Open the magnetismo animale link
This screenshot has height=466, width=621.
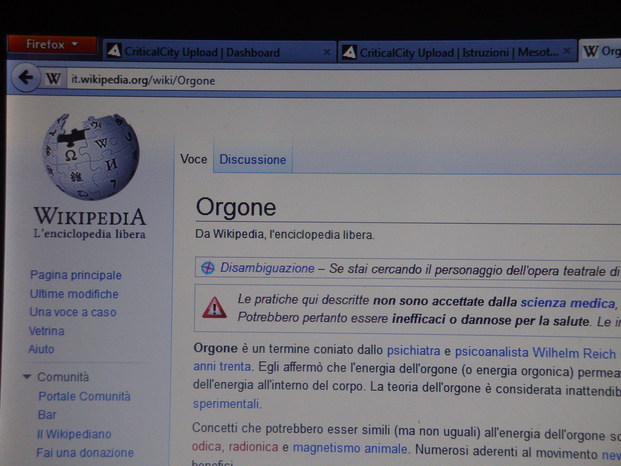350,448
